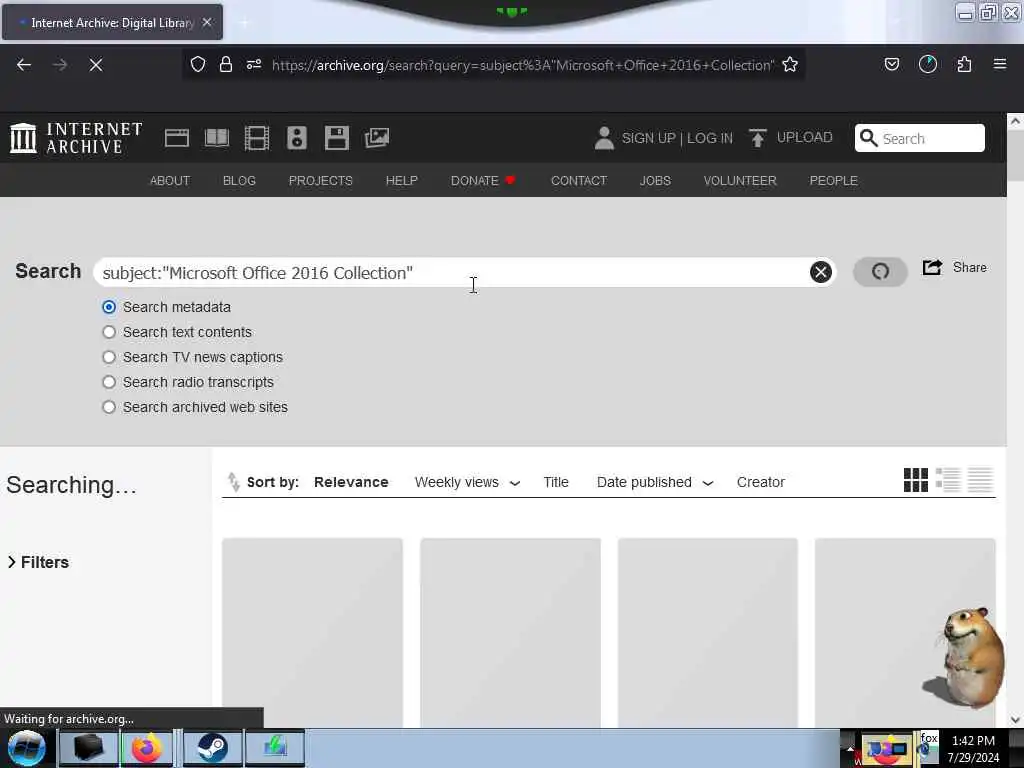Open the Windows Start orb
This screenshot has height=768, width=1024.
26,748
